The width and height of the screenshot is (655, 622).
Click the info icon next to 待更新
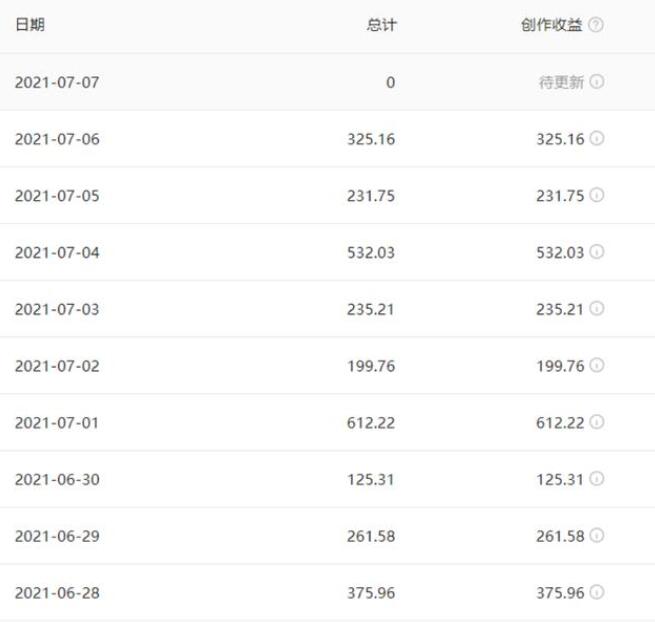pyautogui.click(x=597, y=81)
